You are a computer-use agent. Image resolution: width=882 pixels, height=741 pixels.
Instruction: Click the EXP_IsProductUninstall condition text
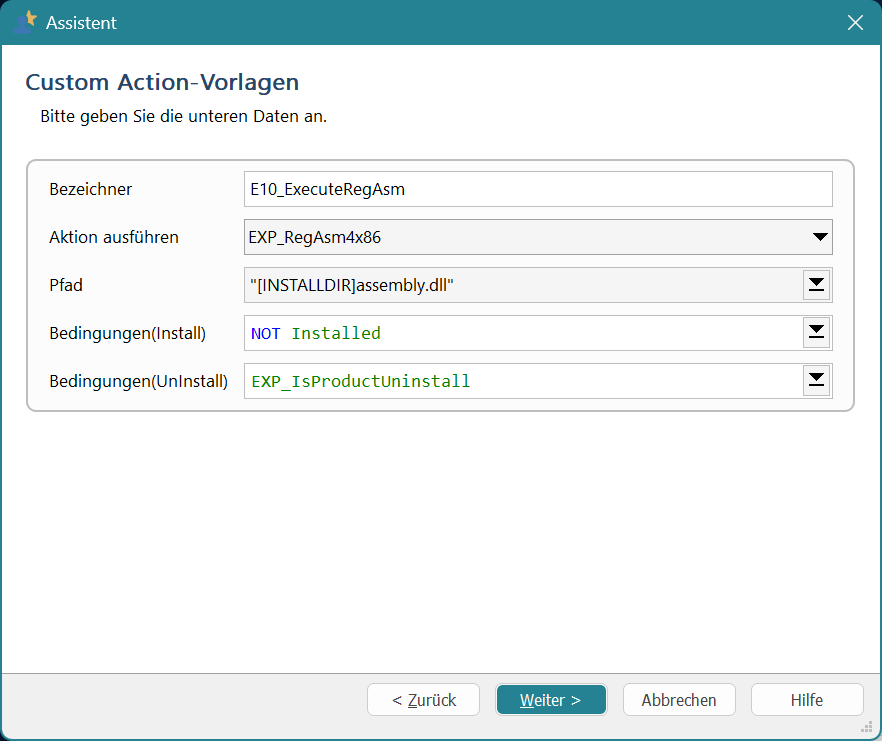click(x=361, y=381)
